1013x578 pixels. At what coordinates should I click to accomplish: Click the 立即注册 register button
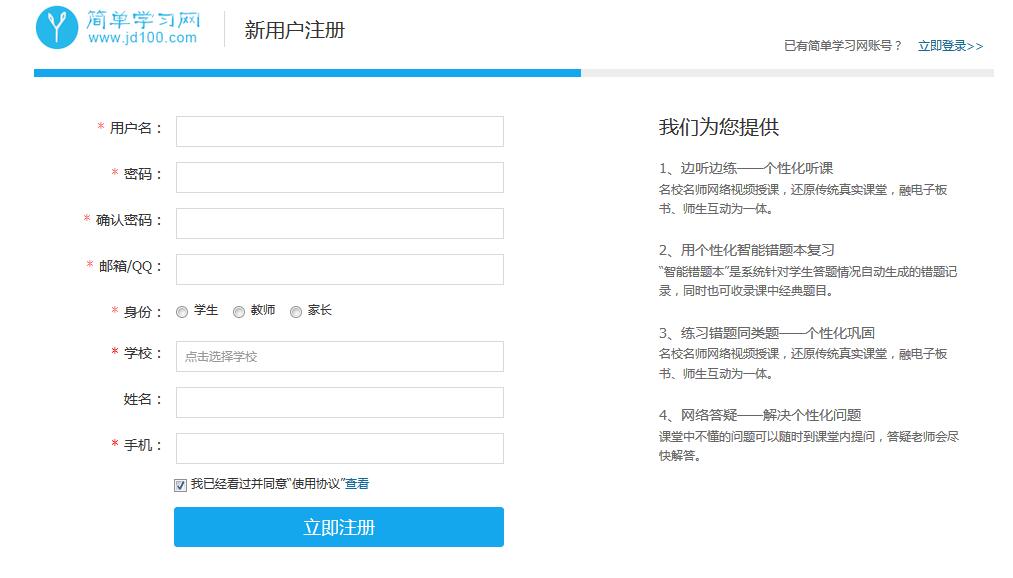coord(339,527)
